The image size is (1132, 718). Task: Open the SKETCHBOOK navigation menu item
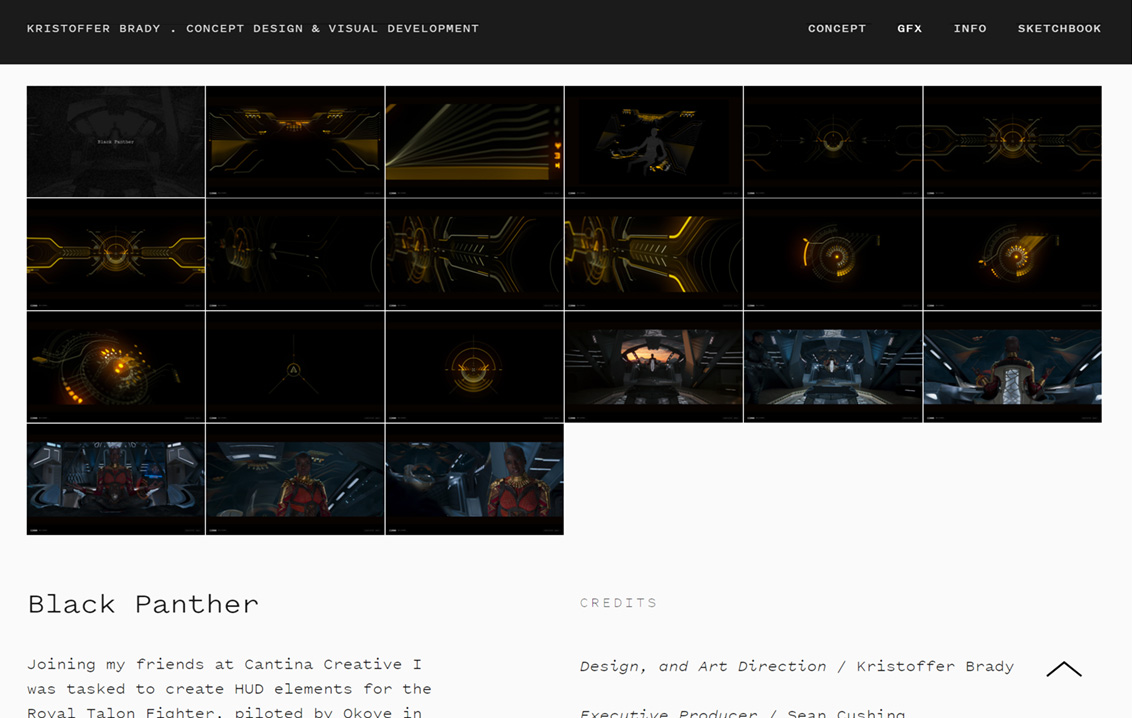(1059, 29)
